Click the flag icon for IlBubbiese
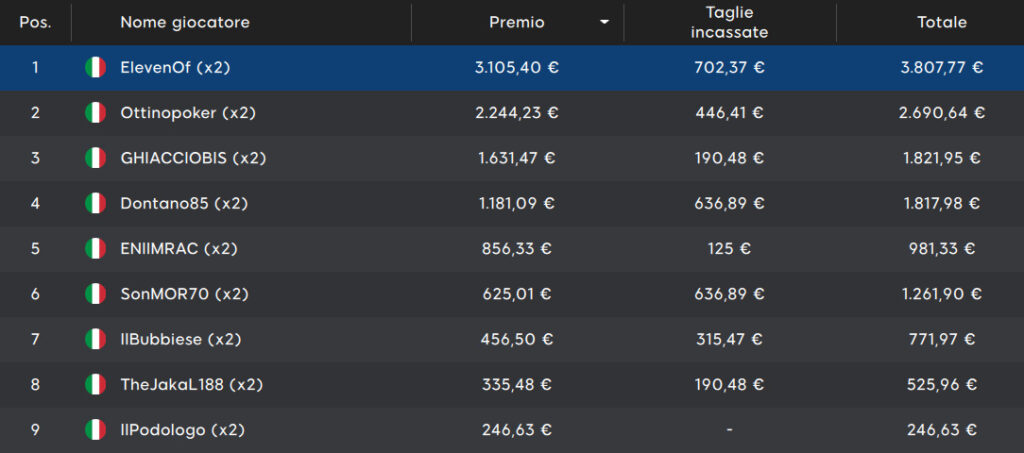 pyautogui.click(x=95, y=339)
